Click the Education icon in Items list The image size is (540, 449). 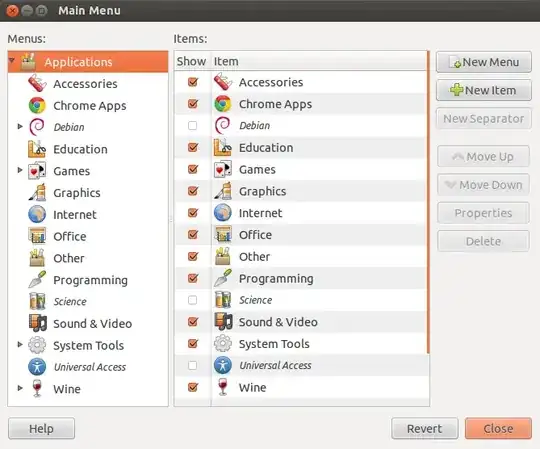pyautogui.click(x=223, y=148)
